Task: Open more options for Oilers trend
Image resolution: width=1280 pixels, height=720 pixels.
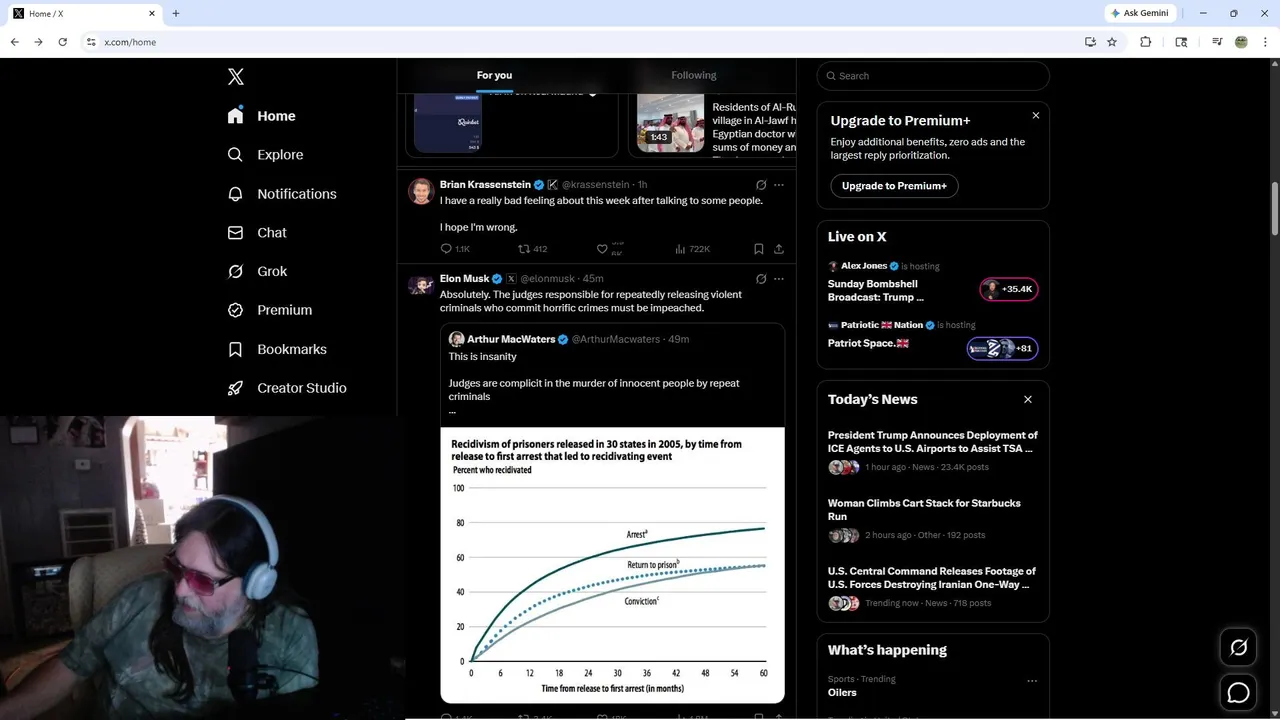Action: (x=1031, y=681)
